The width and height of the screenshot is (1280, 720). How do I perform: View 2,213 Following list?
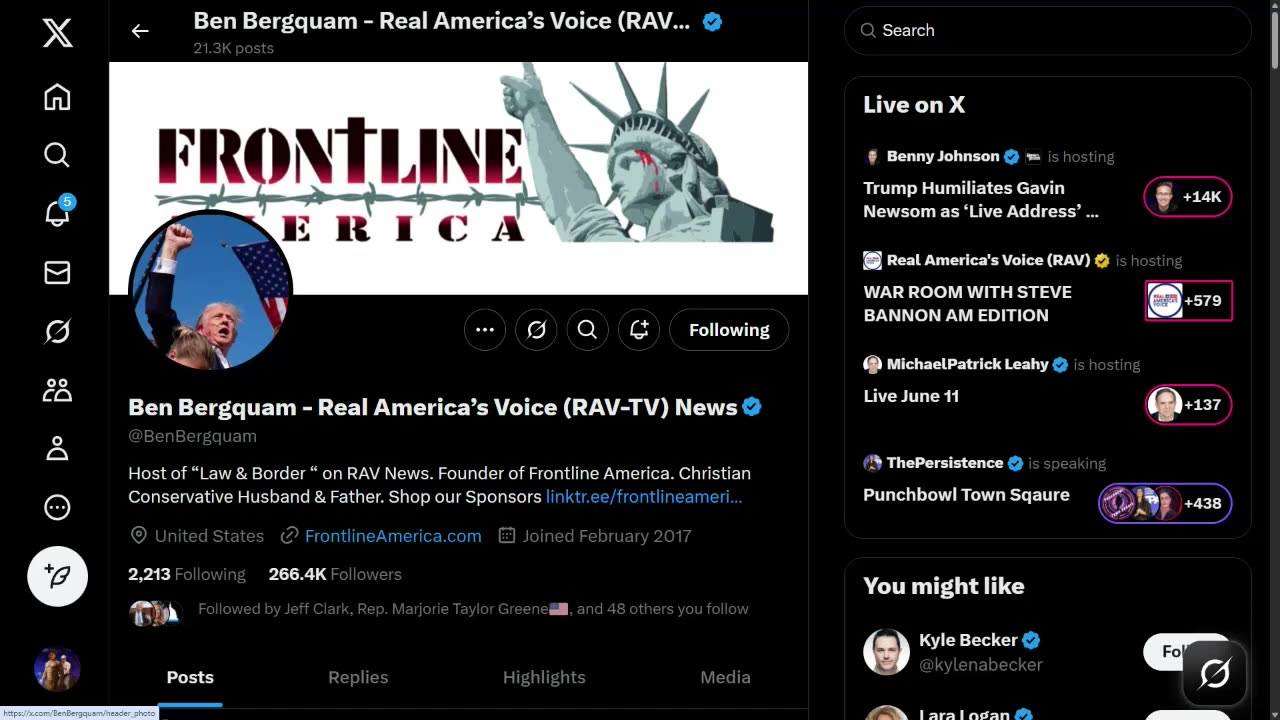coord(187,574)
